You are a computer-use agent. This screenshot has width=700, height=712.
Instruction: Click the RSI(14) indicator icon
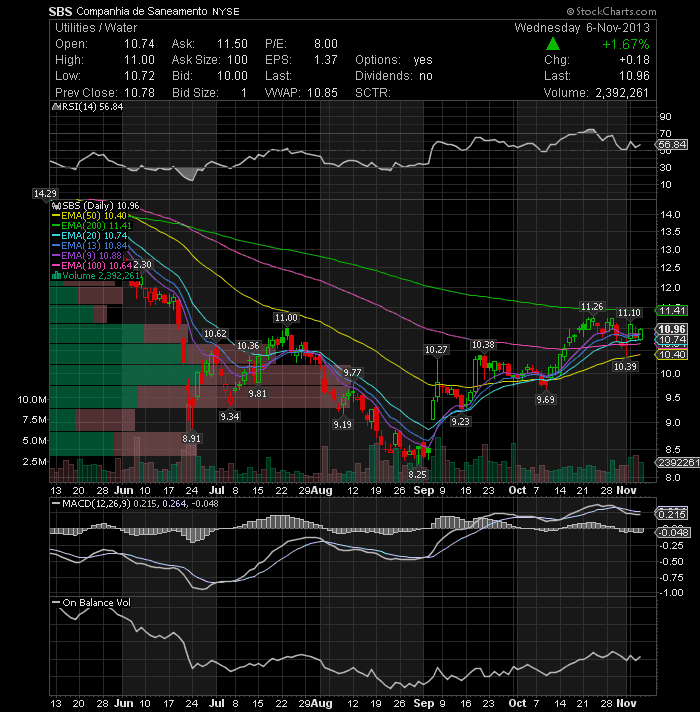[x=56, y=107]
